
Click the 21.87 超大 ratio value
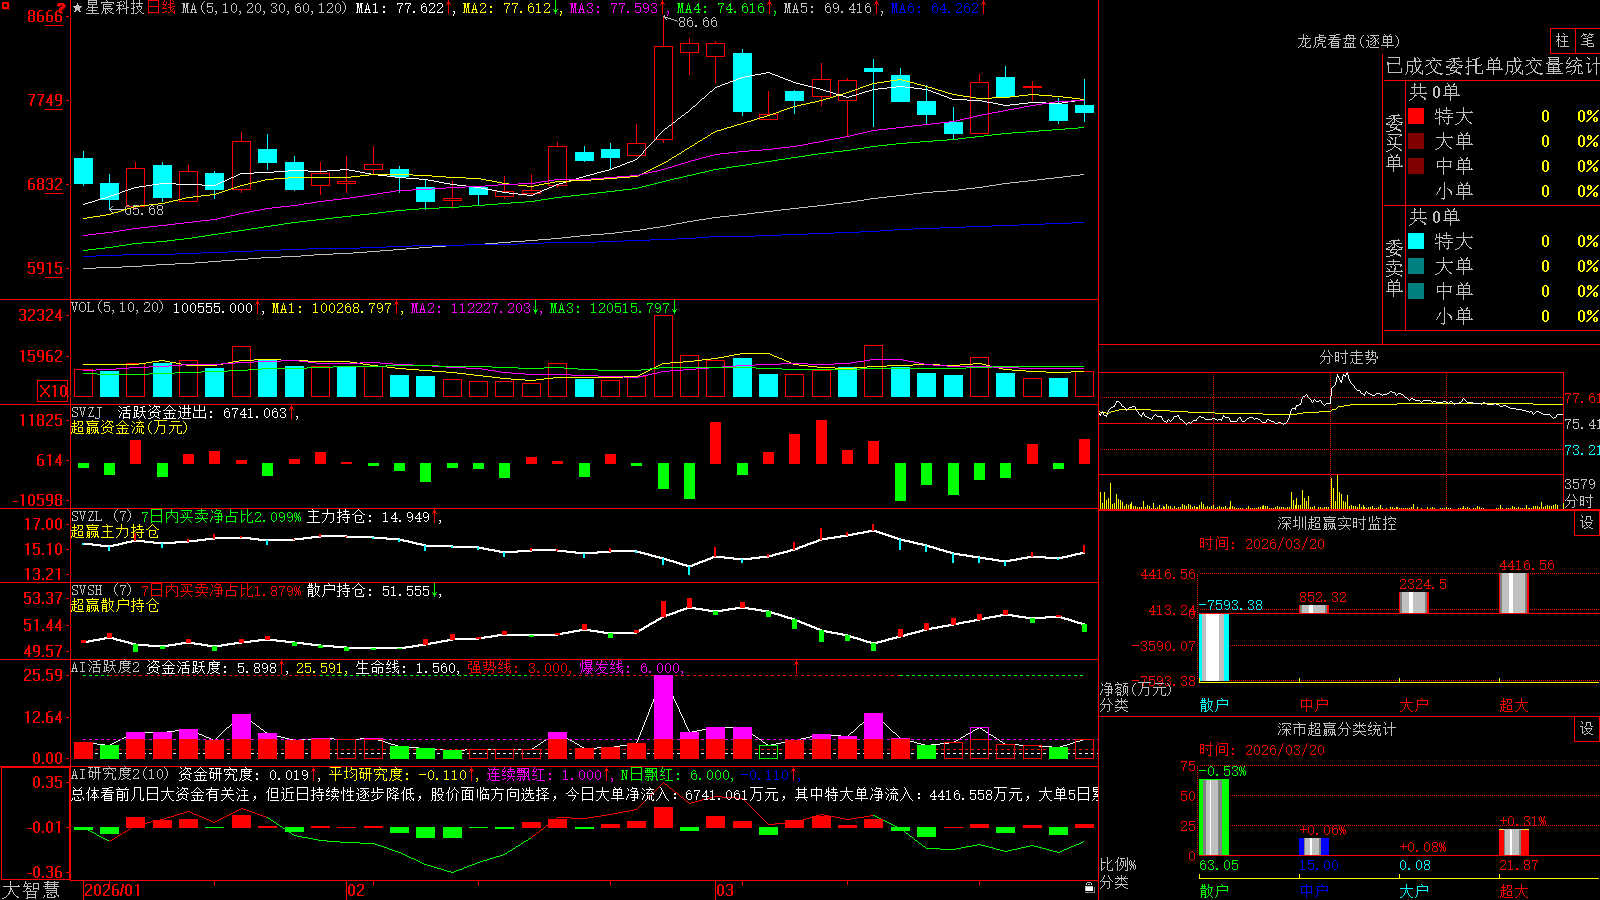[x=1519, y=865]
